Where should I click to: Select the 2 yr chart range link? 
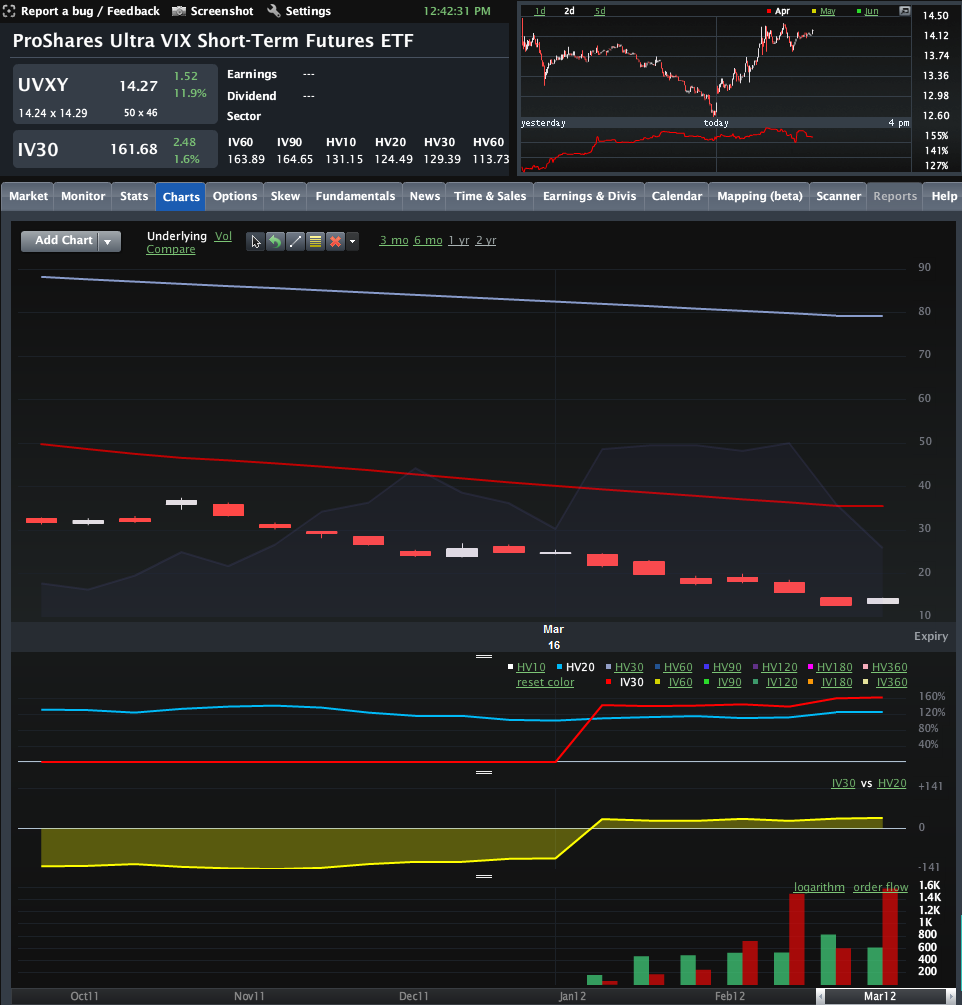[486, 240]
